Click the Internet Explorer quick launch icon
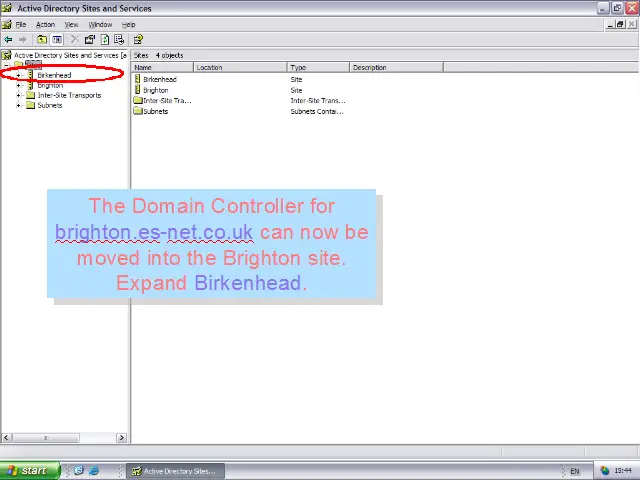Viewport: 640px width, 480px height. click(94, 471)
